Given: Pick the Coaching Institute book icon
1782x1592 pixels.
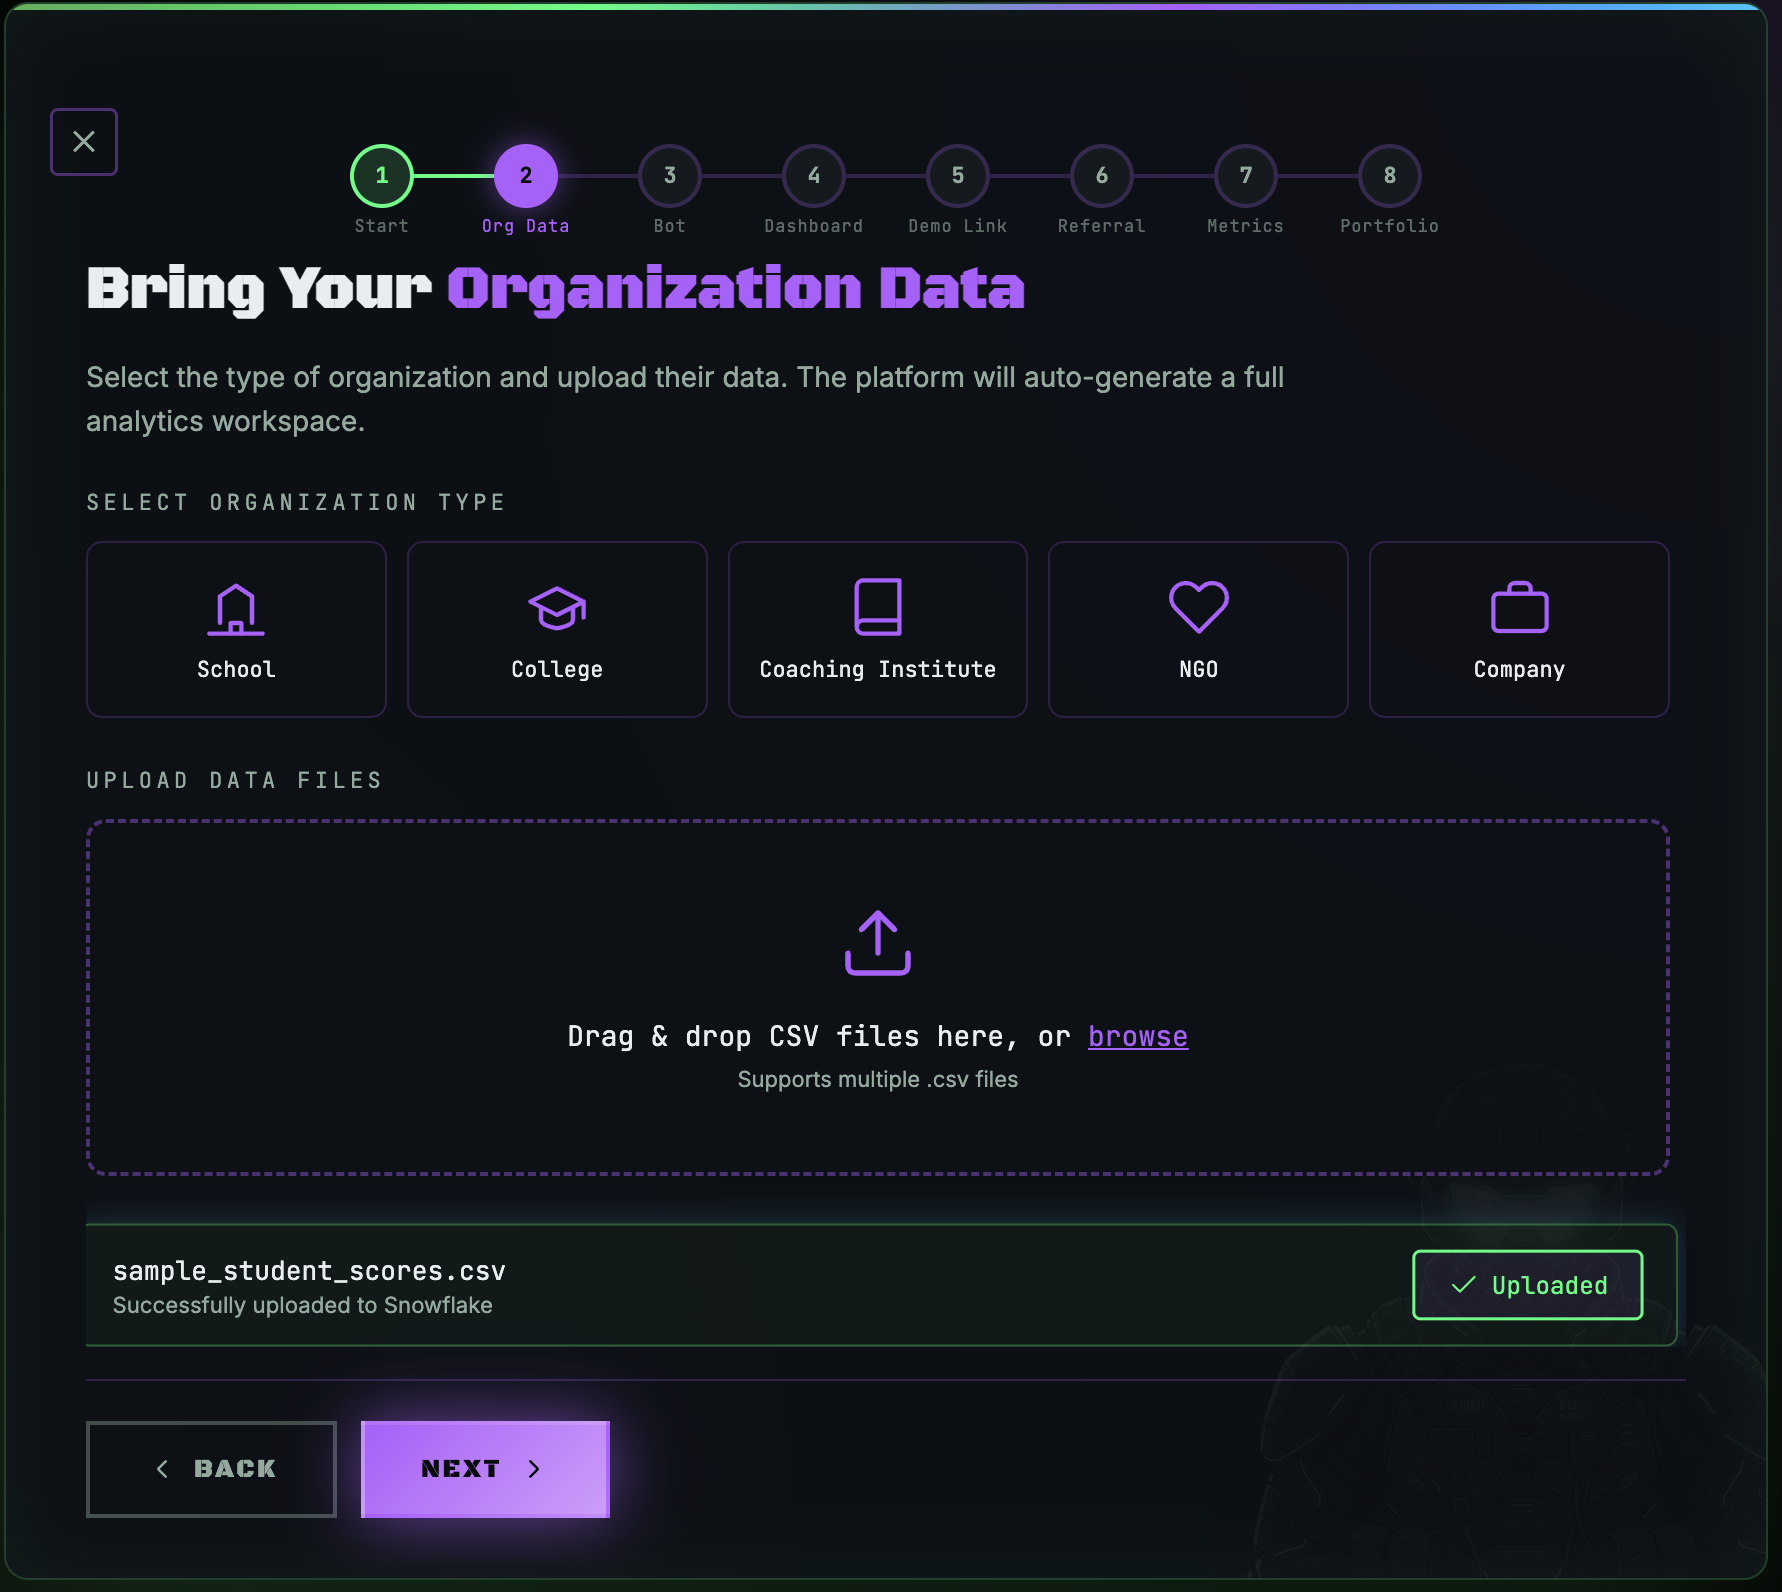Looking at the screenshot, I should pos(878,607).
